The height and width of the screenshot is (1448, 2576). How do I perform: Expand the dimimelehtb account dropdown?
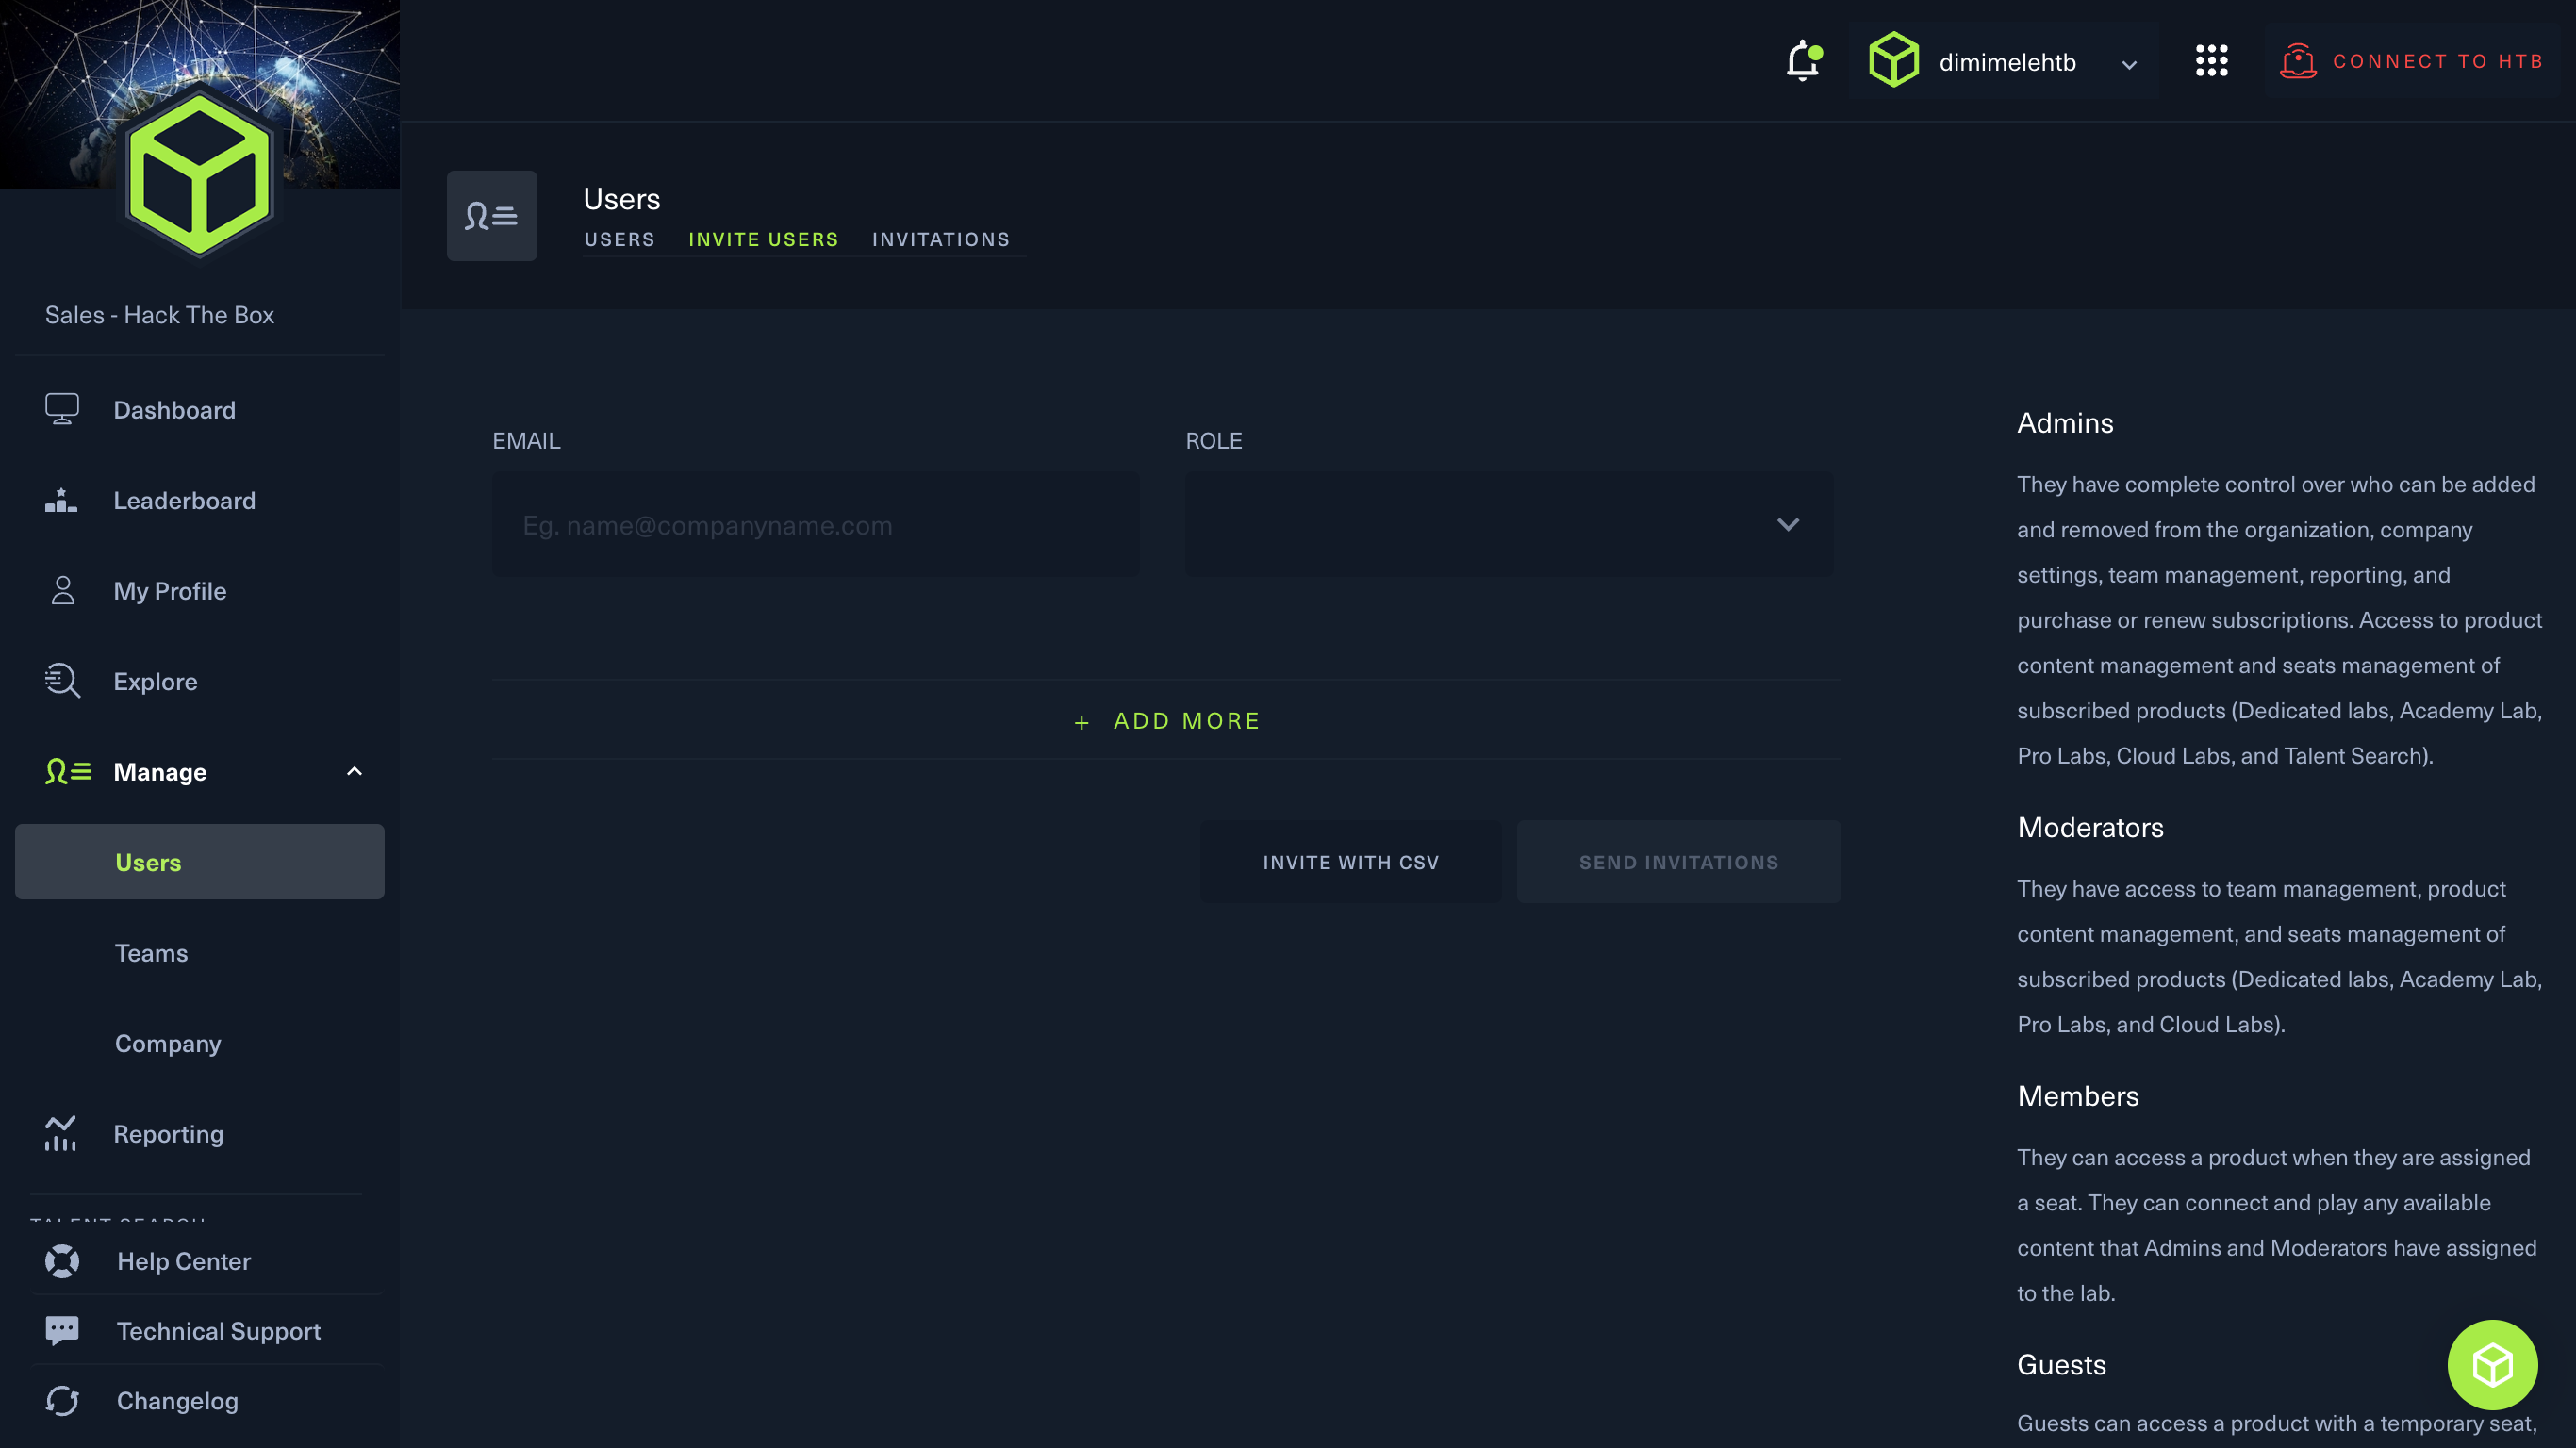tap(2129, 64)
